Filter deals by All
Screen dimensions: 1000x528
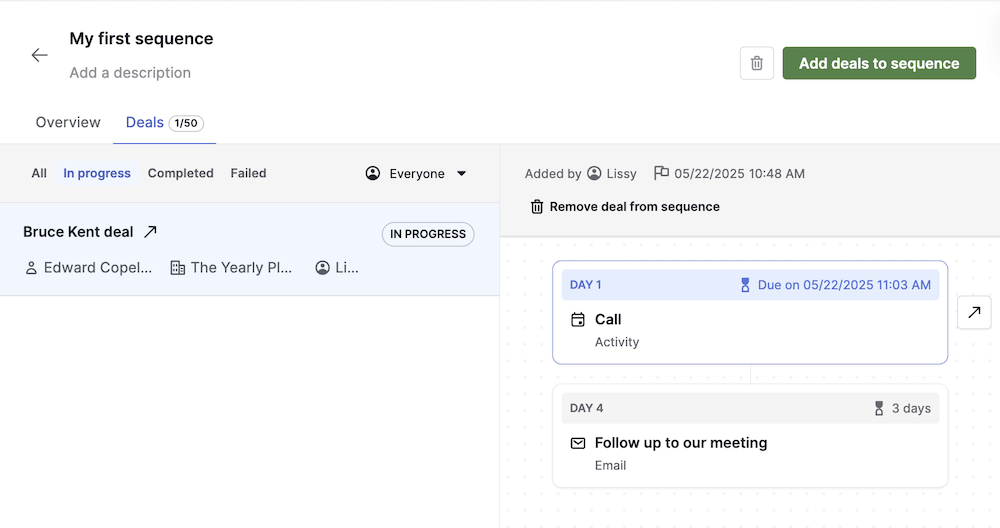(x=39, y=173)
